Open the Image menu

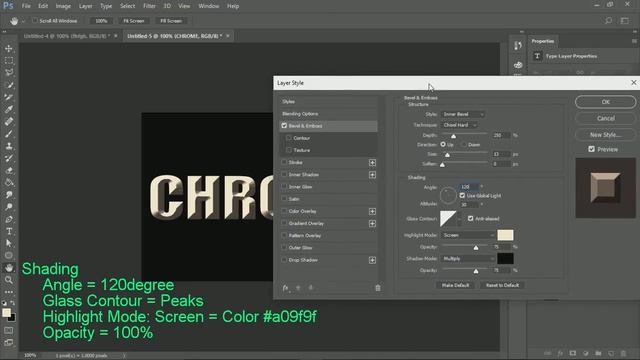tap(63, 6)
